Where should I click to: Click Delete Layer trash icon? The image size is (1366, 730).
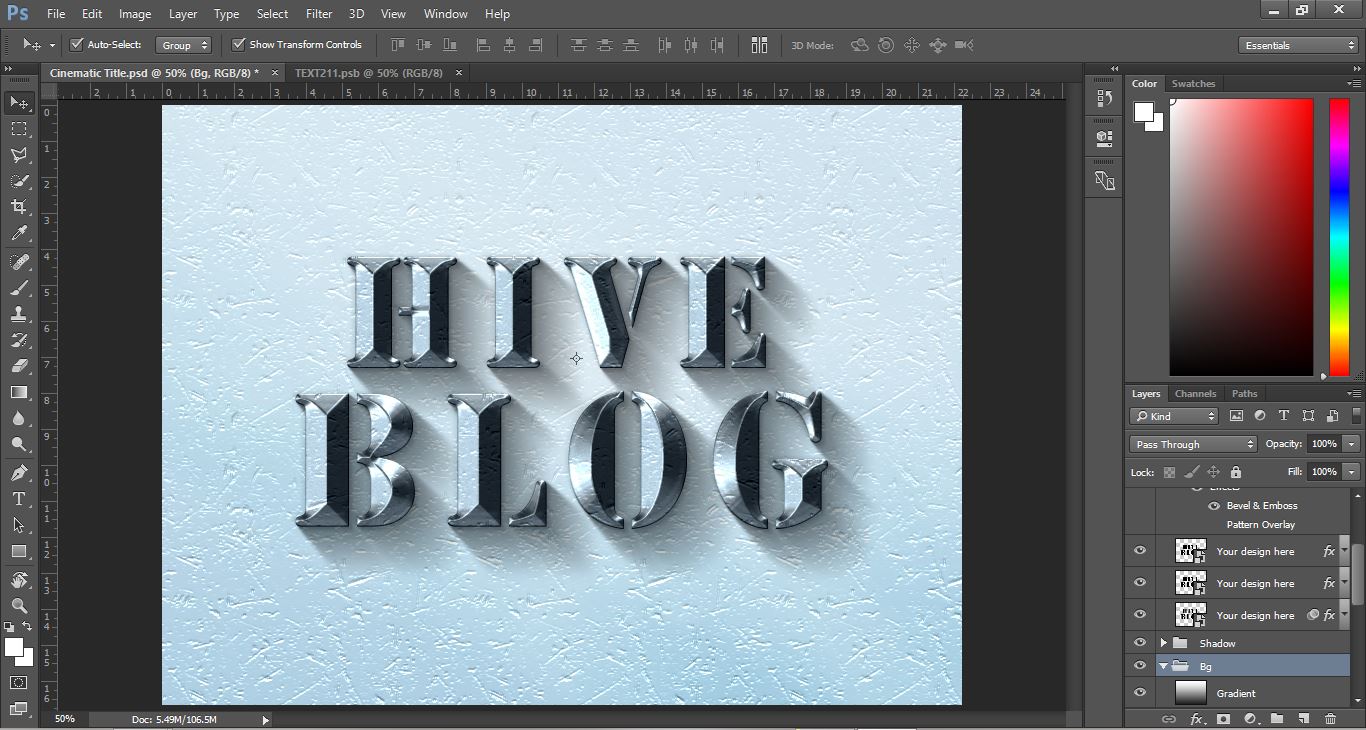tap(1330, 719)
